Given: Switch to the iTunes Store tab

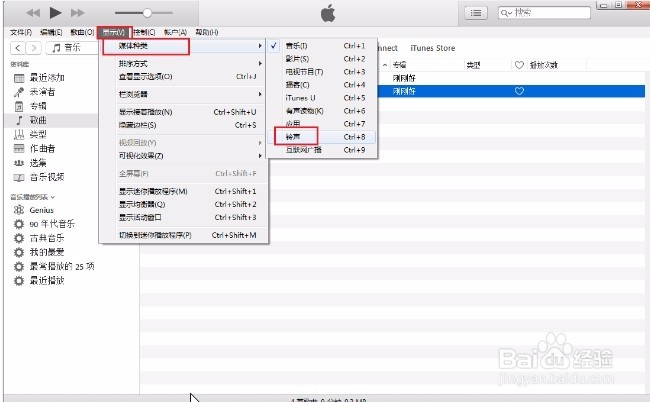Looking at the screenshot, I should 433,48.
